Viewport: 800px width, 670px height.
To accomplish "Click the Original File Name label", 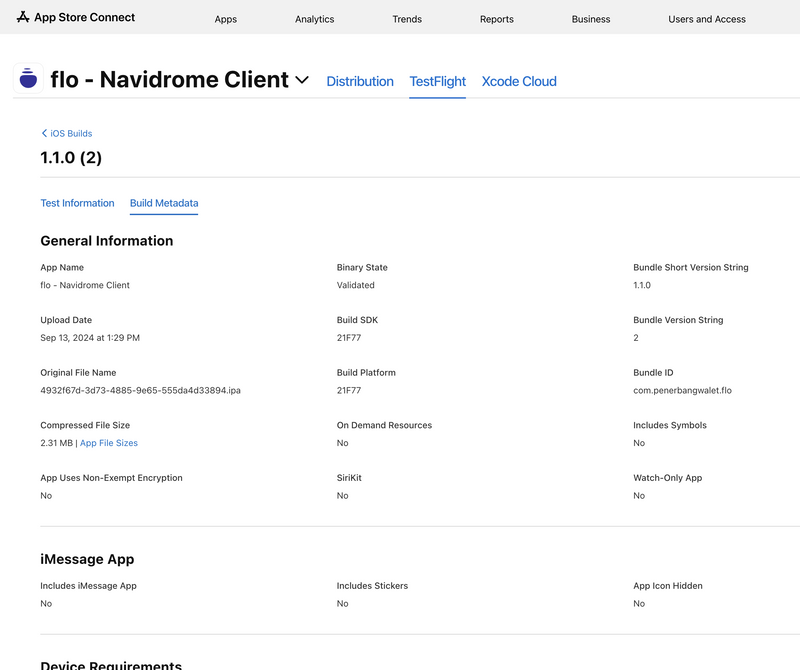I will (x=78, y=373).
